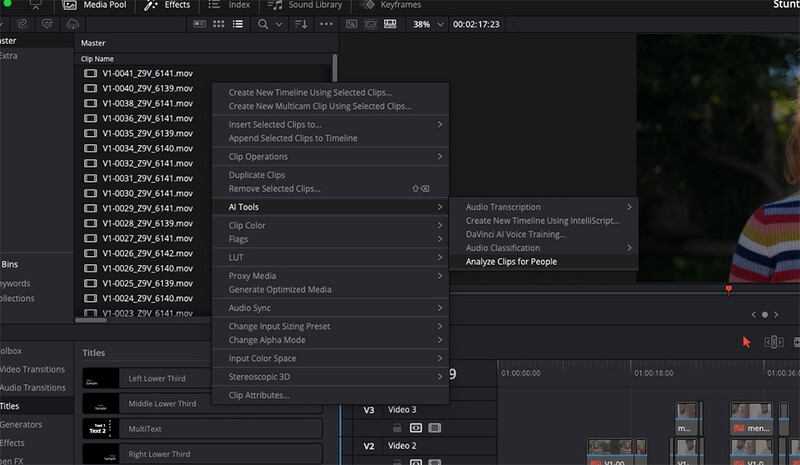Click the Right Lower Third title preset
This screenshot has width=800, height=465.
(x=203, y=454)
